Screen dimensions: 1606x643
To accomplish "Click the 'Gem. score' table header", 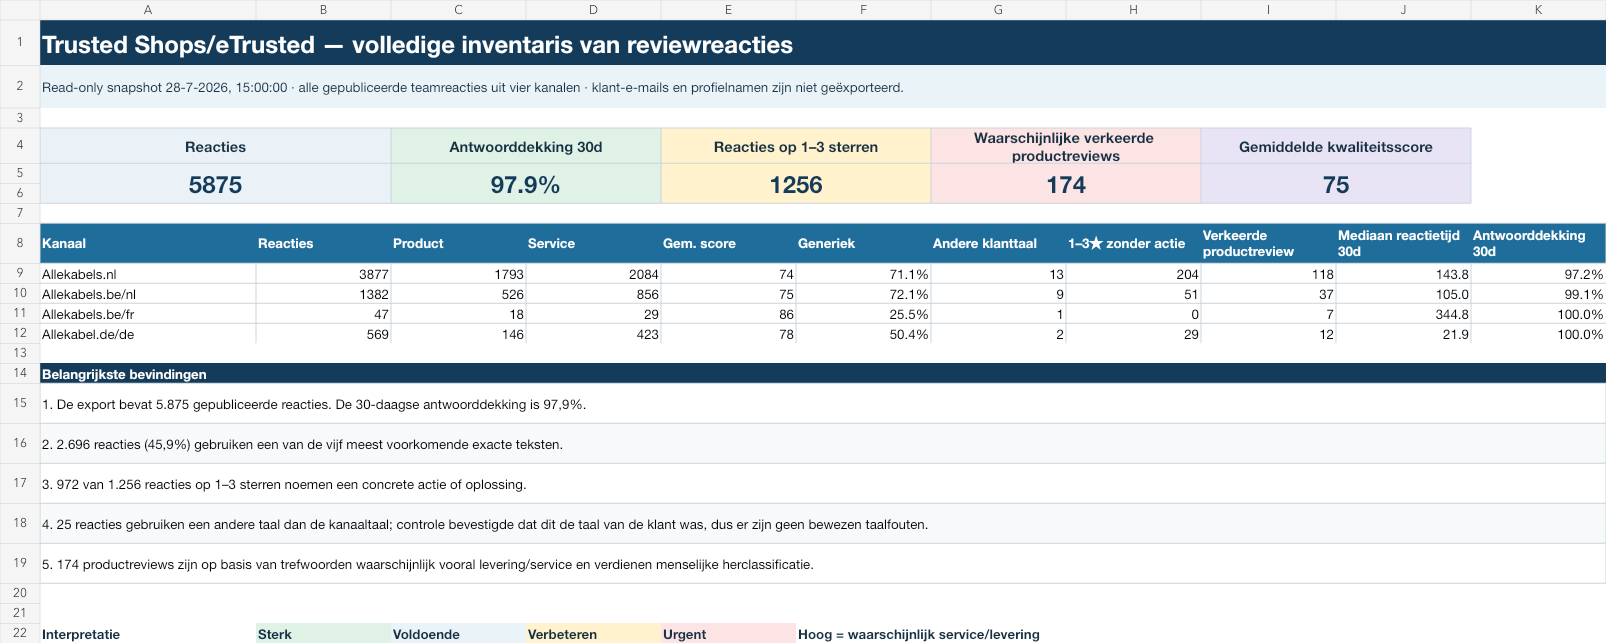I will (x=728, y=243).
